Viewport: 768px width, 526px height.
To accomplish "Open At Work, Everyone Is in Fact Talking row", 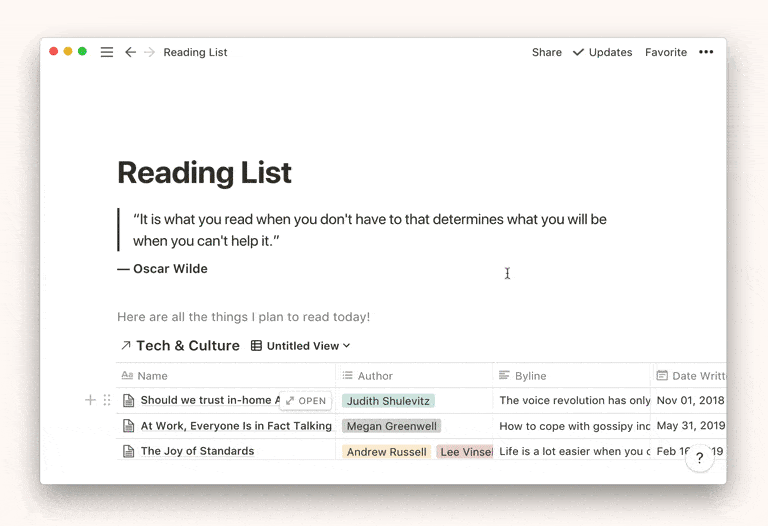I will (x=236, y=426).
